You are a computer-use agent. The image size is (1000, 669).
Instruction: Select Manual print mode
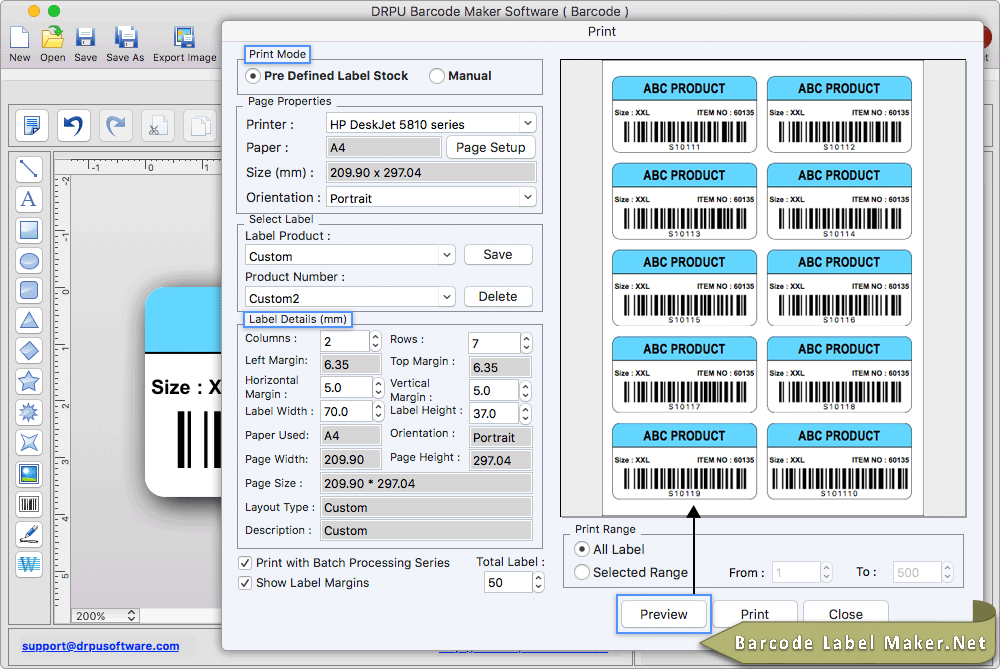pos(437,76)
